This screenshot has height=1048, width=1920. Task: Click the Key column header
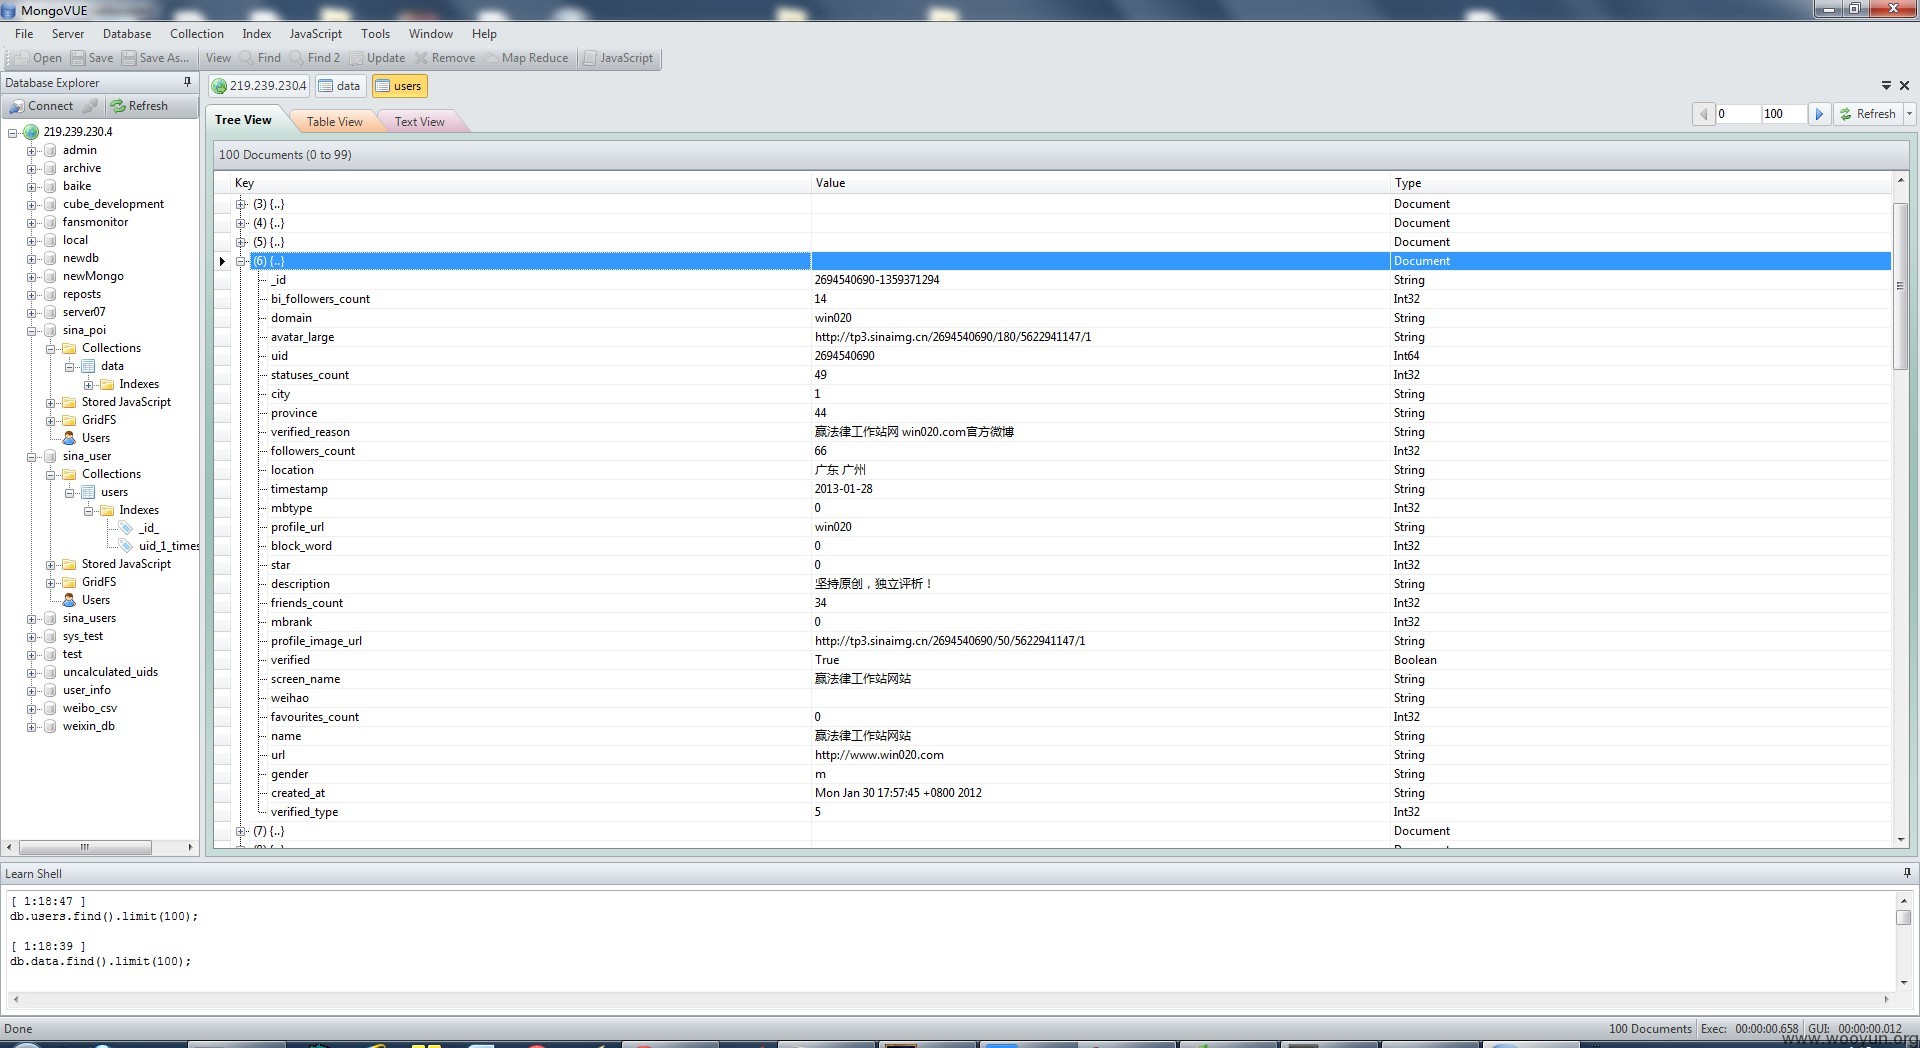point(520,183)
